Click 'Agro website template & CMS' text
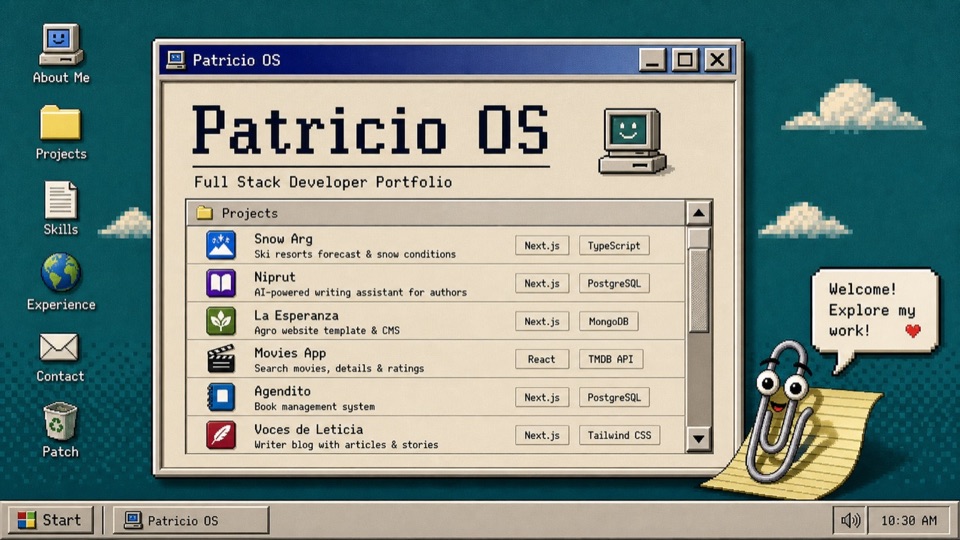This screenshot has width=960, height=540. coord(327,331)
